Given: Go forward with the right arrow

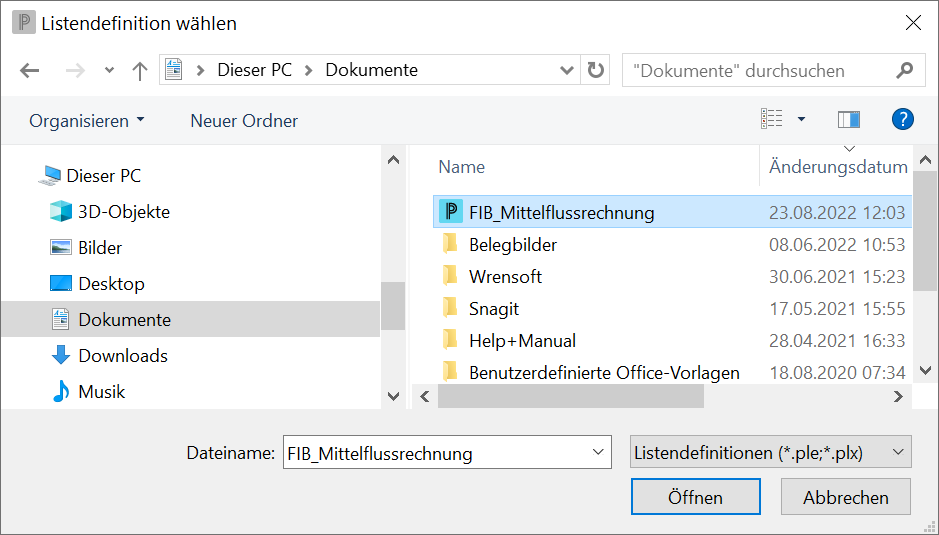Looking at the screenshot, I should 75,71.
